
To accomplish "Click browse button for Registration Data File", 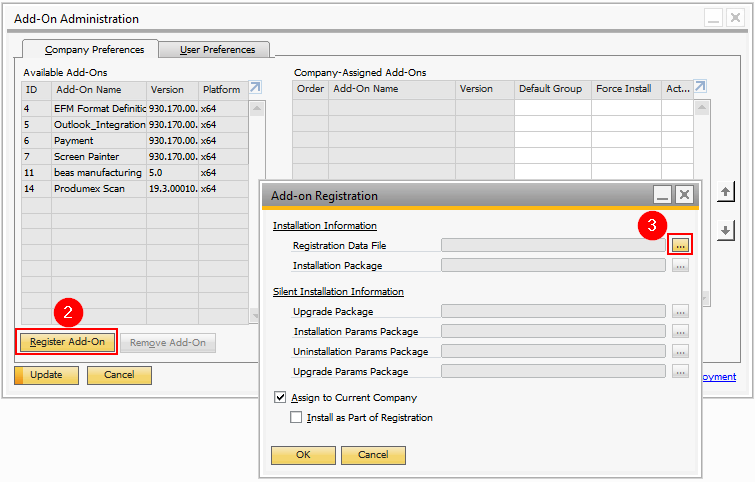I will [x=680, y=245].
